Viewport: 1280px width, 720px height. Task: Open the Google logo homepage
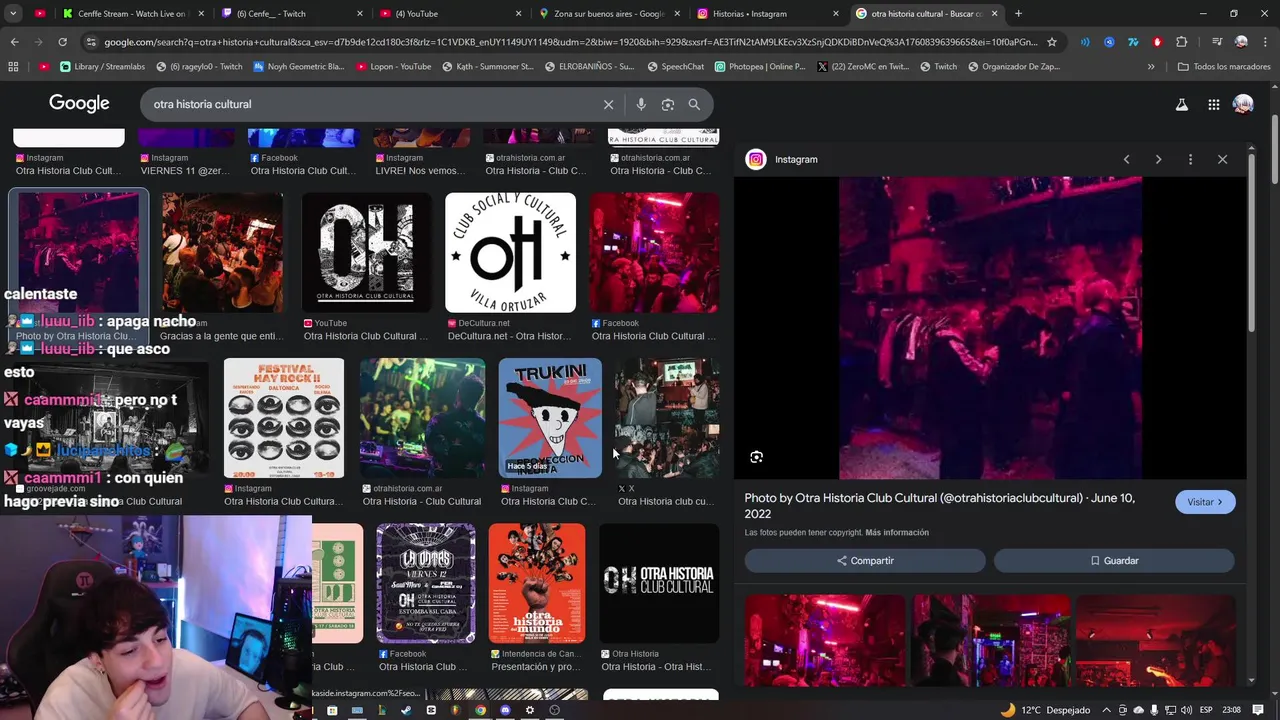coord(79,104)
